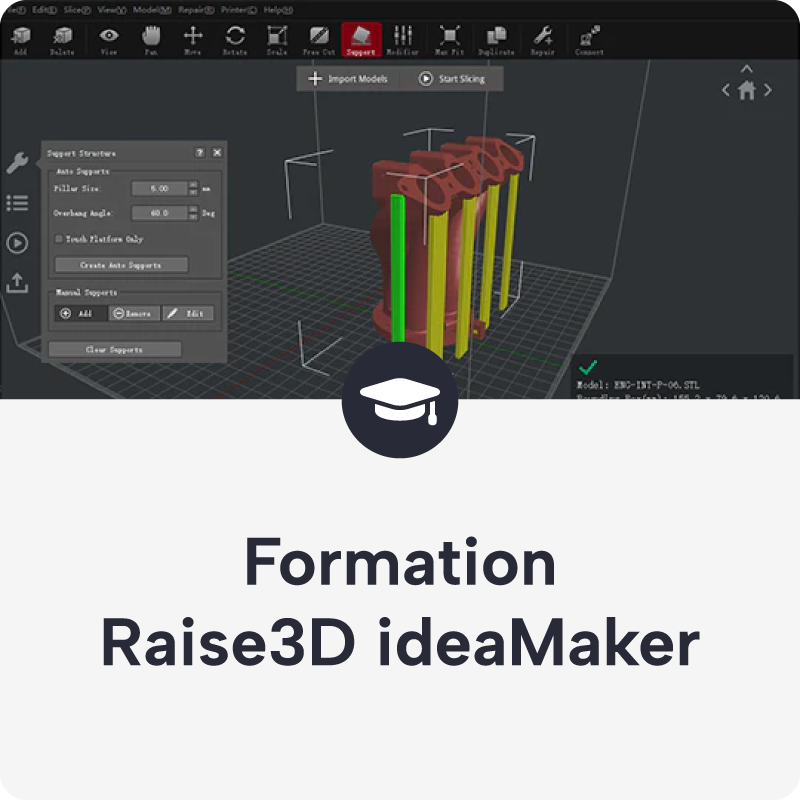Click the graduation cap badge
The height and width of the screenshot is (800, 800).
click(x=400, y=399)
